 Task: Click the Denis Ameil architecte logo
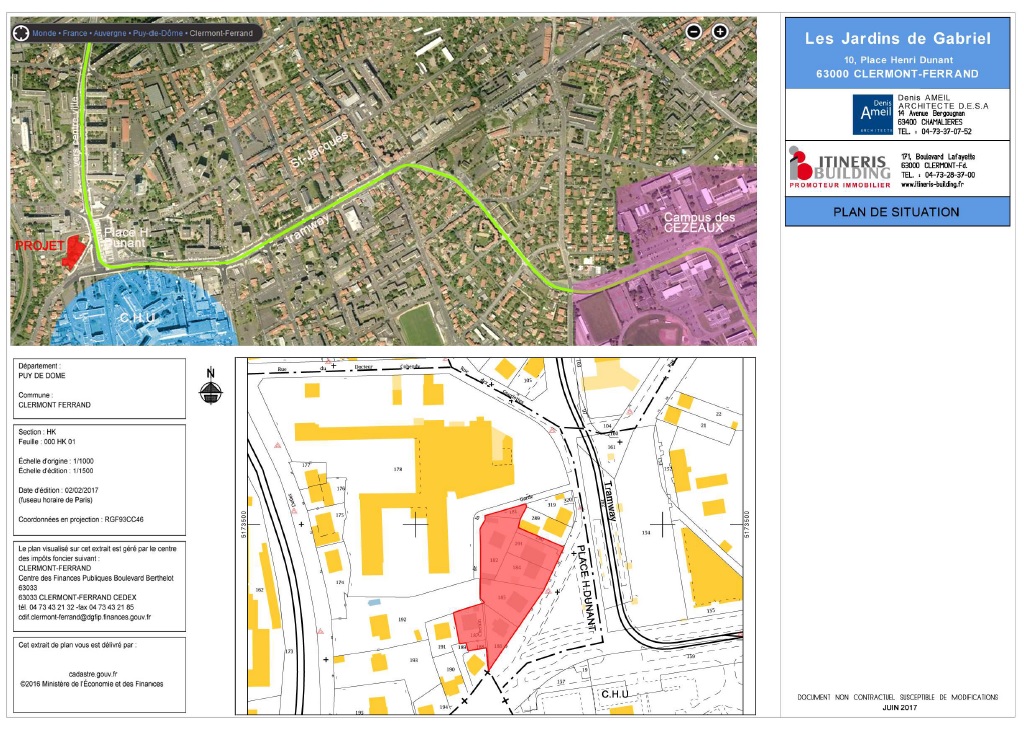873,114
